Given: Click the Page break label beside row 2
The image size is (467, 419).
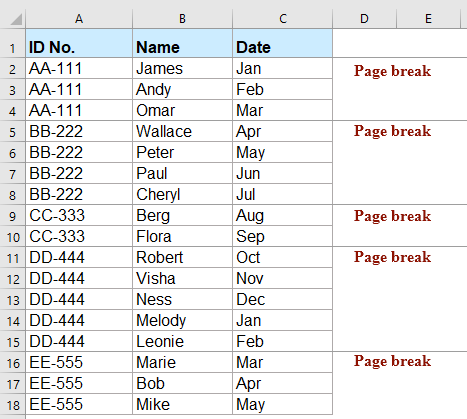Looking at the screenshot, I should coord(392,71).
